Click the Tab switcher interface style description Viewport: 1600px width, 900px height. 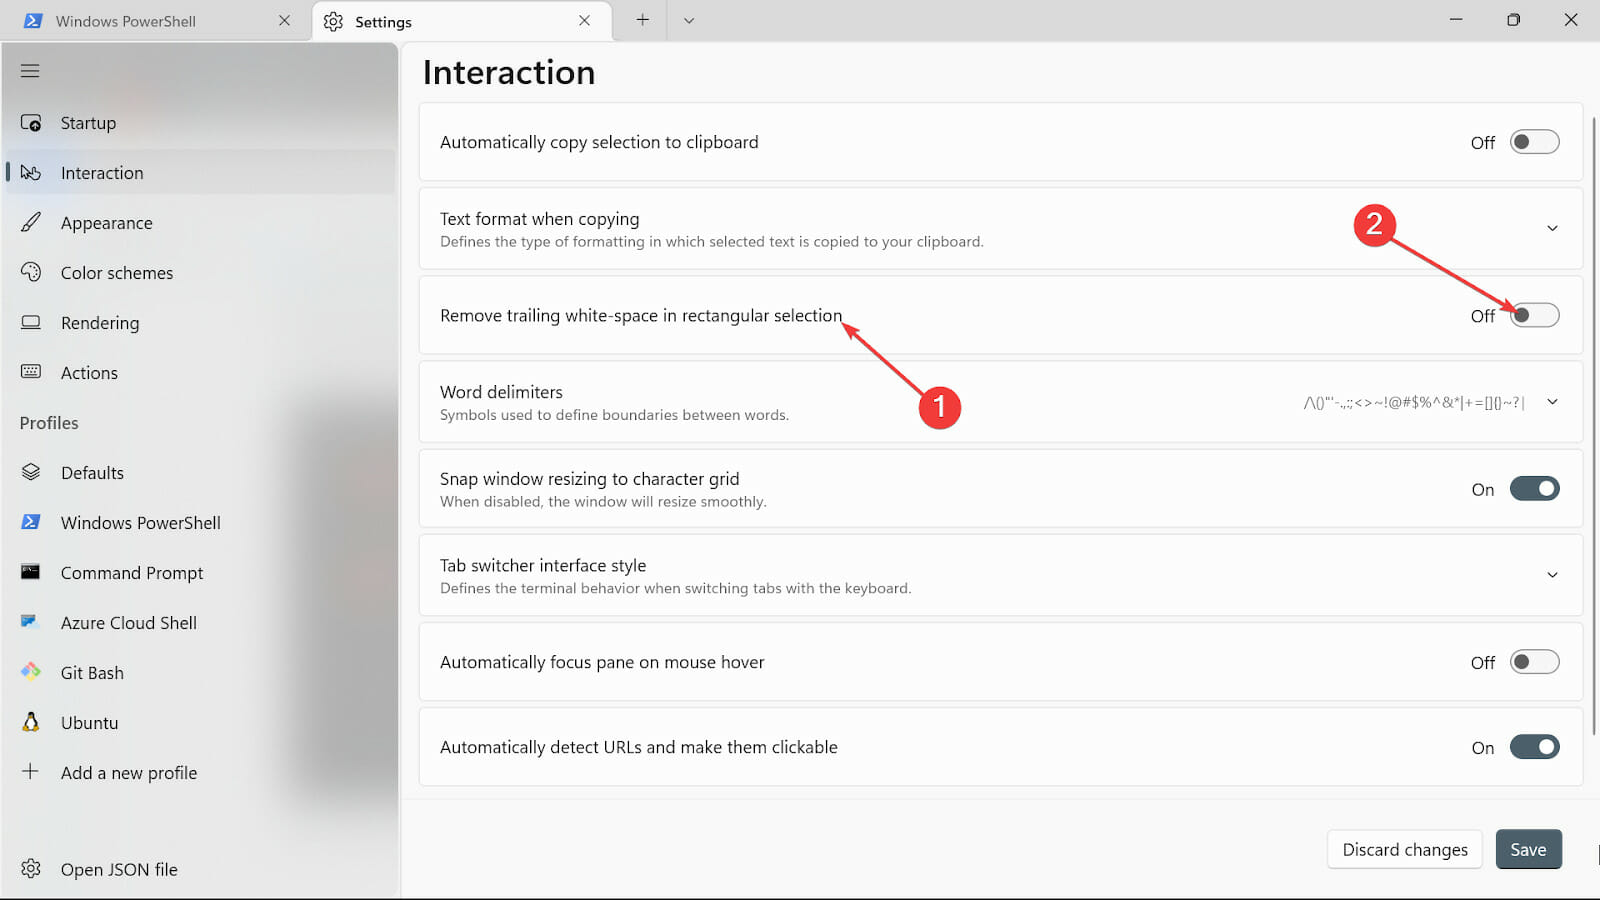pyautogui.click(x=676, y=588)
